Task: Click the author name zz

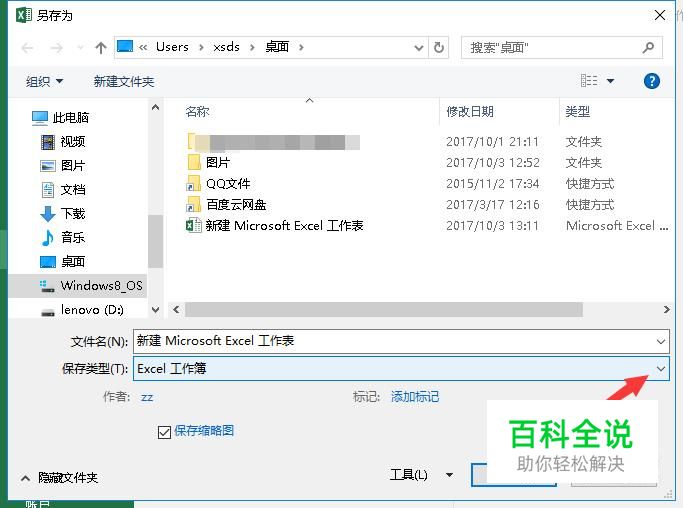Action: [147, 397]
